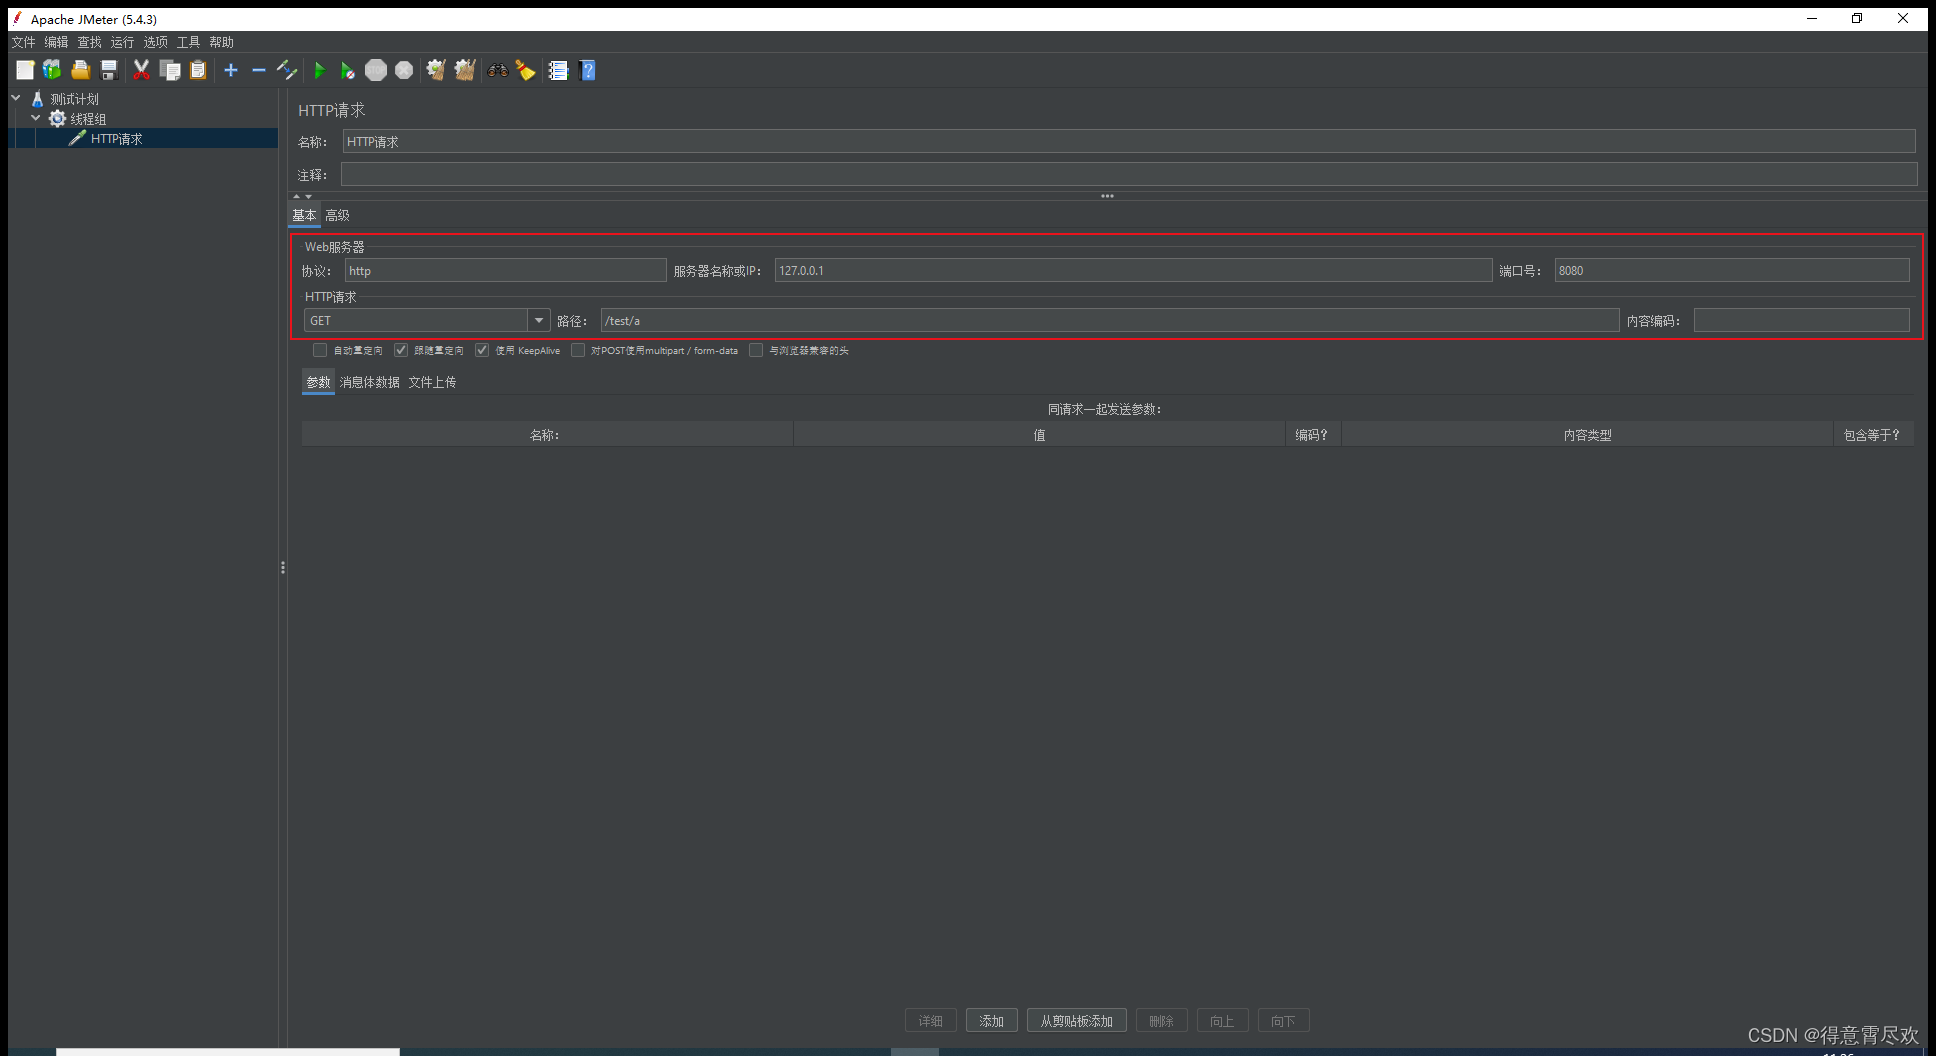
Task: Open the 编辑 menu
Action: click(x=56, y=42)
